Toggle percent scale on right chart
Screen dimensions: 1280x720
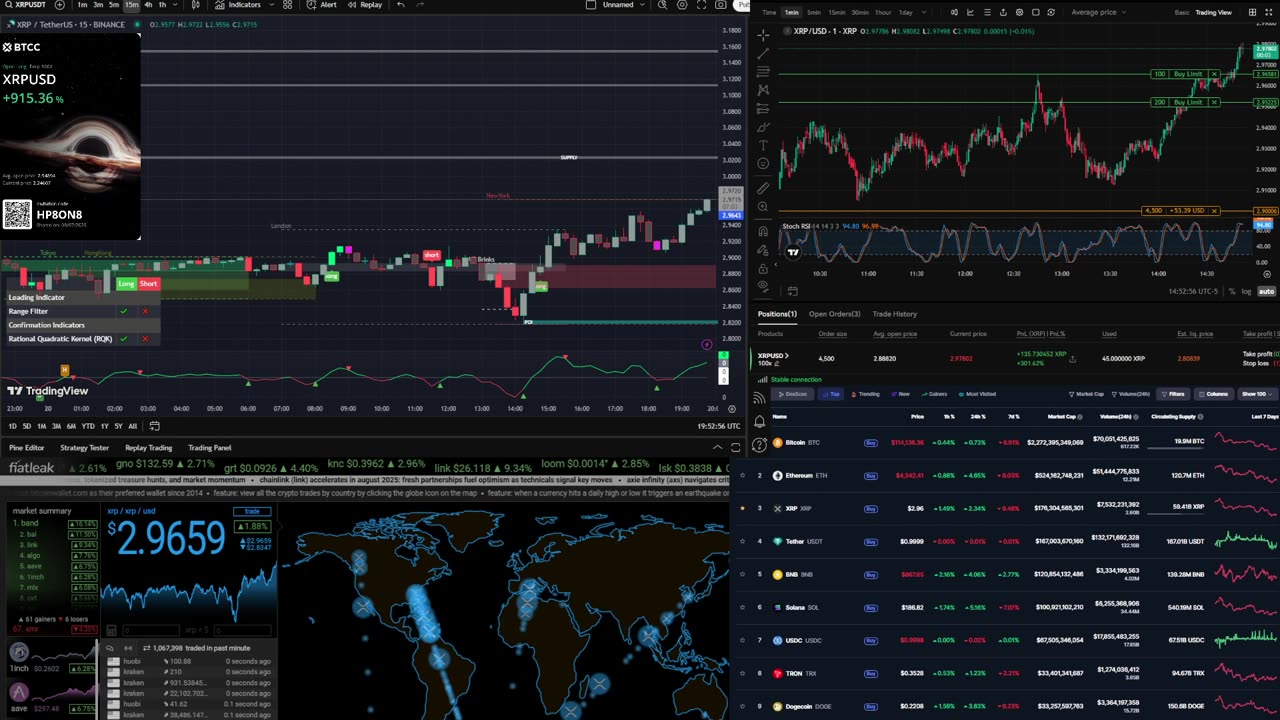[1232, 291]
